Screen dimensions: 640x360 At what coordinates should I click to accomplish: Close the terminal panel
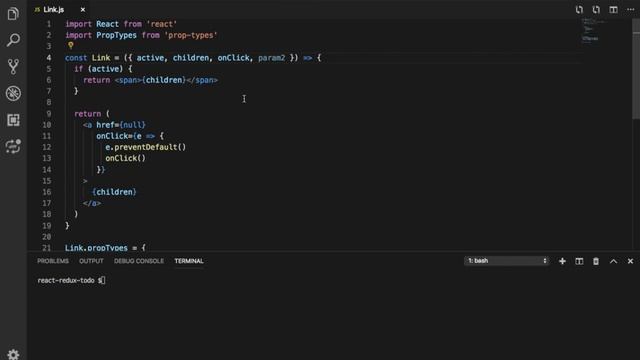[x=630, y=261]
